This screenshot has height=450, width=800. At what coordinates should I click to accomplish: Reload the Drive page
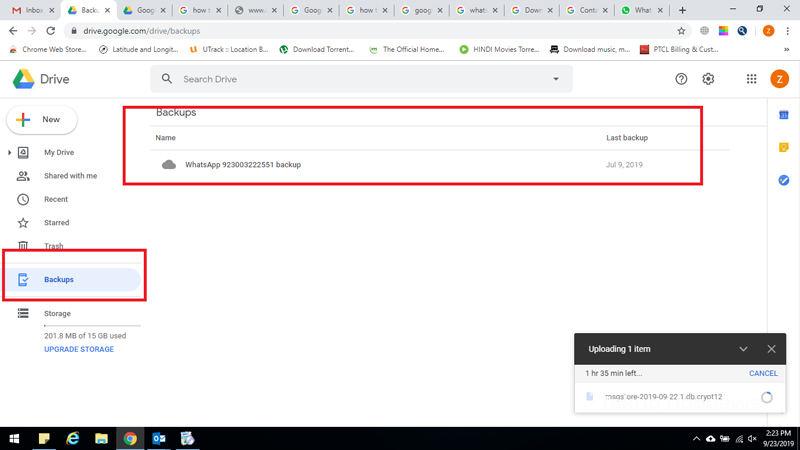pyautogui.click(x=51, y=31)
